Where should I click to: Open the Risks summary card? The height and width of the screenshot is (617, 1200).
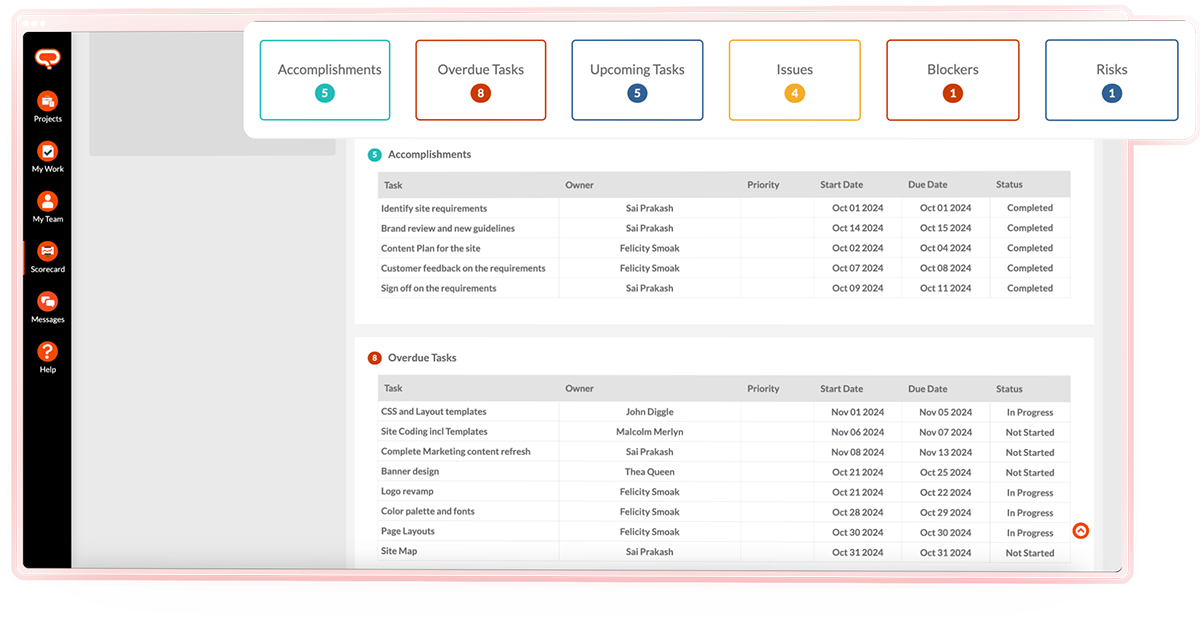coord(1111,80)
